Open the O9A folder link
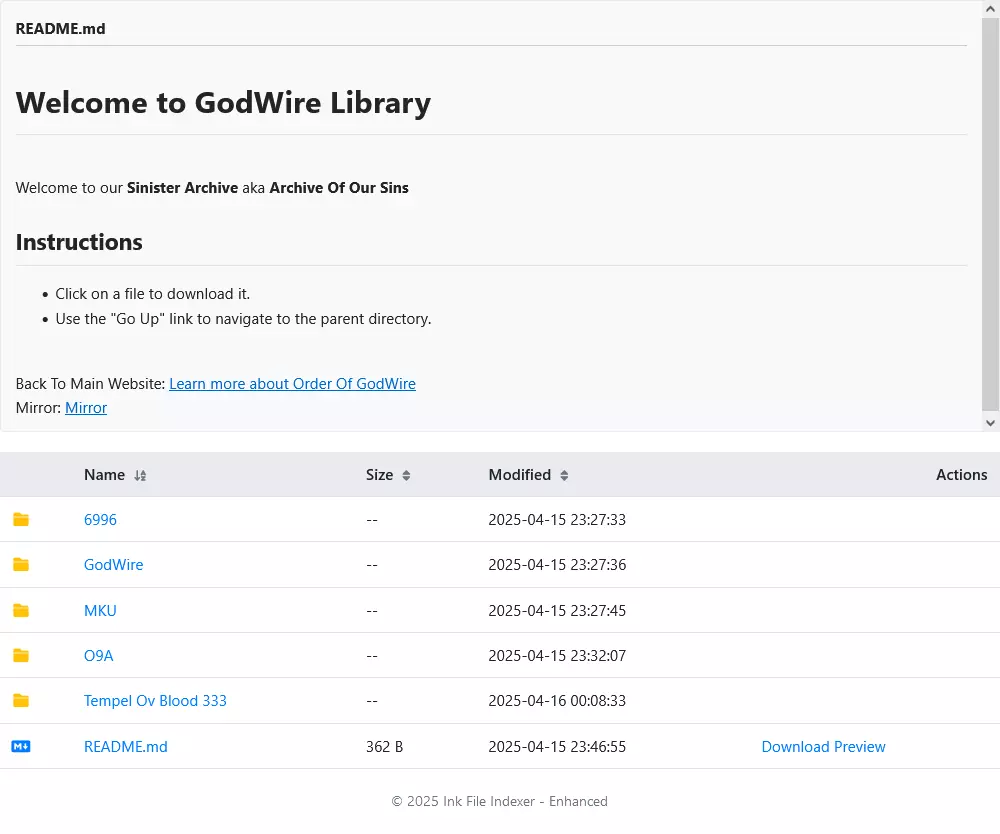The width and height of the screenshot is (1000, 834). (x=98, y=656)
